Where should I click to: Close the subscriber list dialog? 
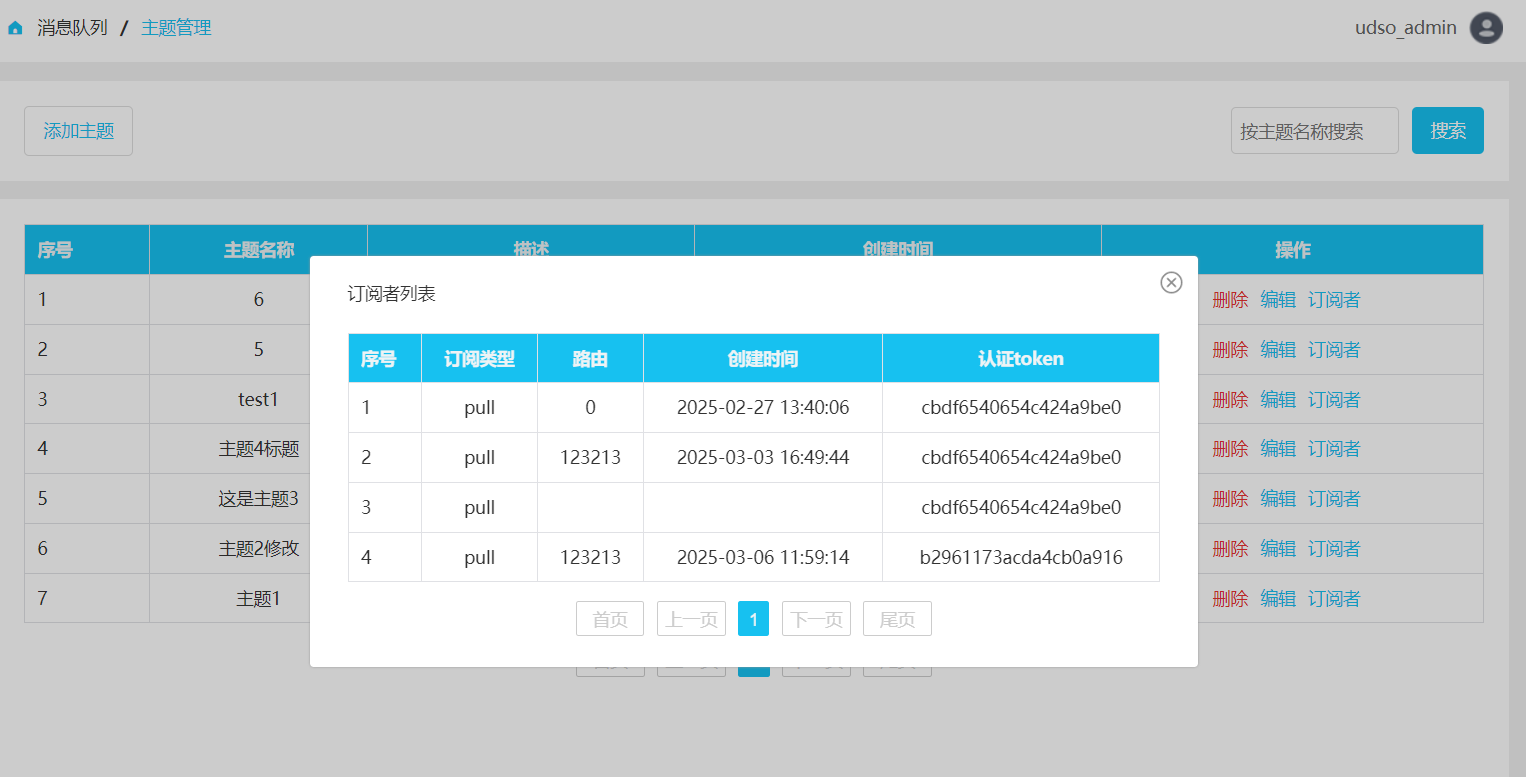pyautogui.click(x=1171, y=283)
